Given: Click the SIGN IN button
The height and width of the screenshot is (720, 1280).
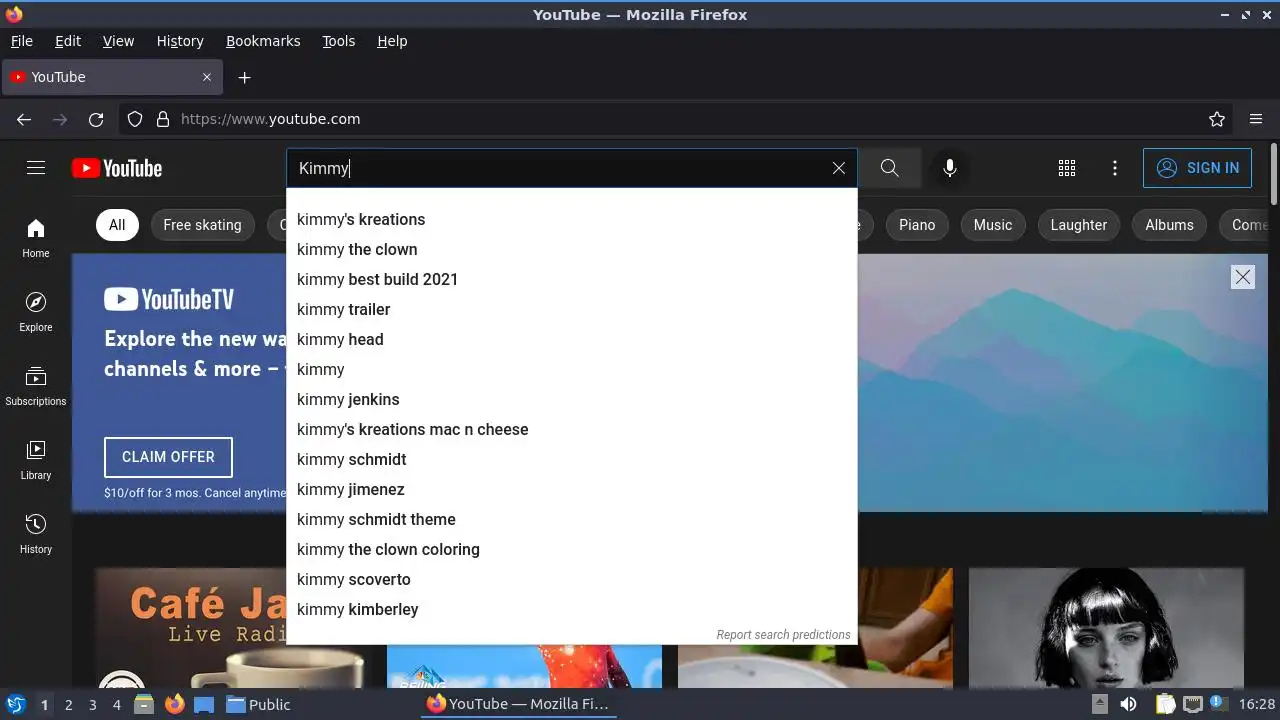Looking at the screenshot, I should tap(1198, 168).
